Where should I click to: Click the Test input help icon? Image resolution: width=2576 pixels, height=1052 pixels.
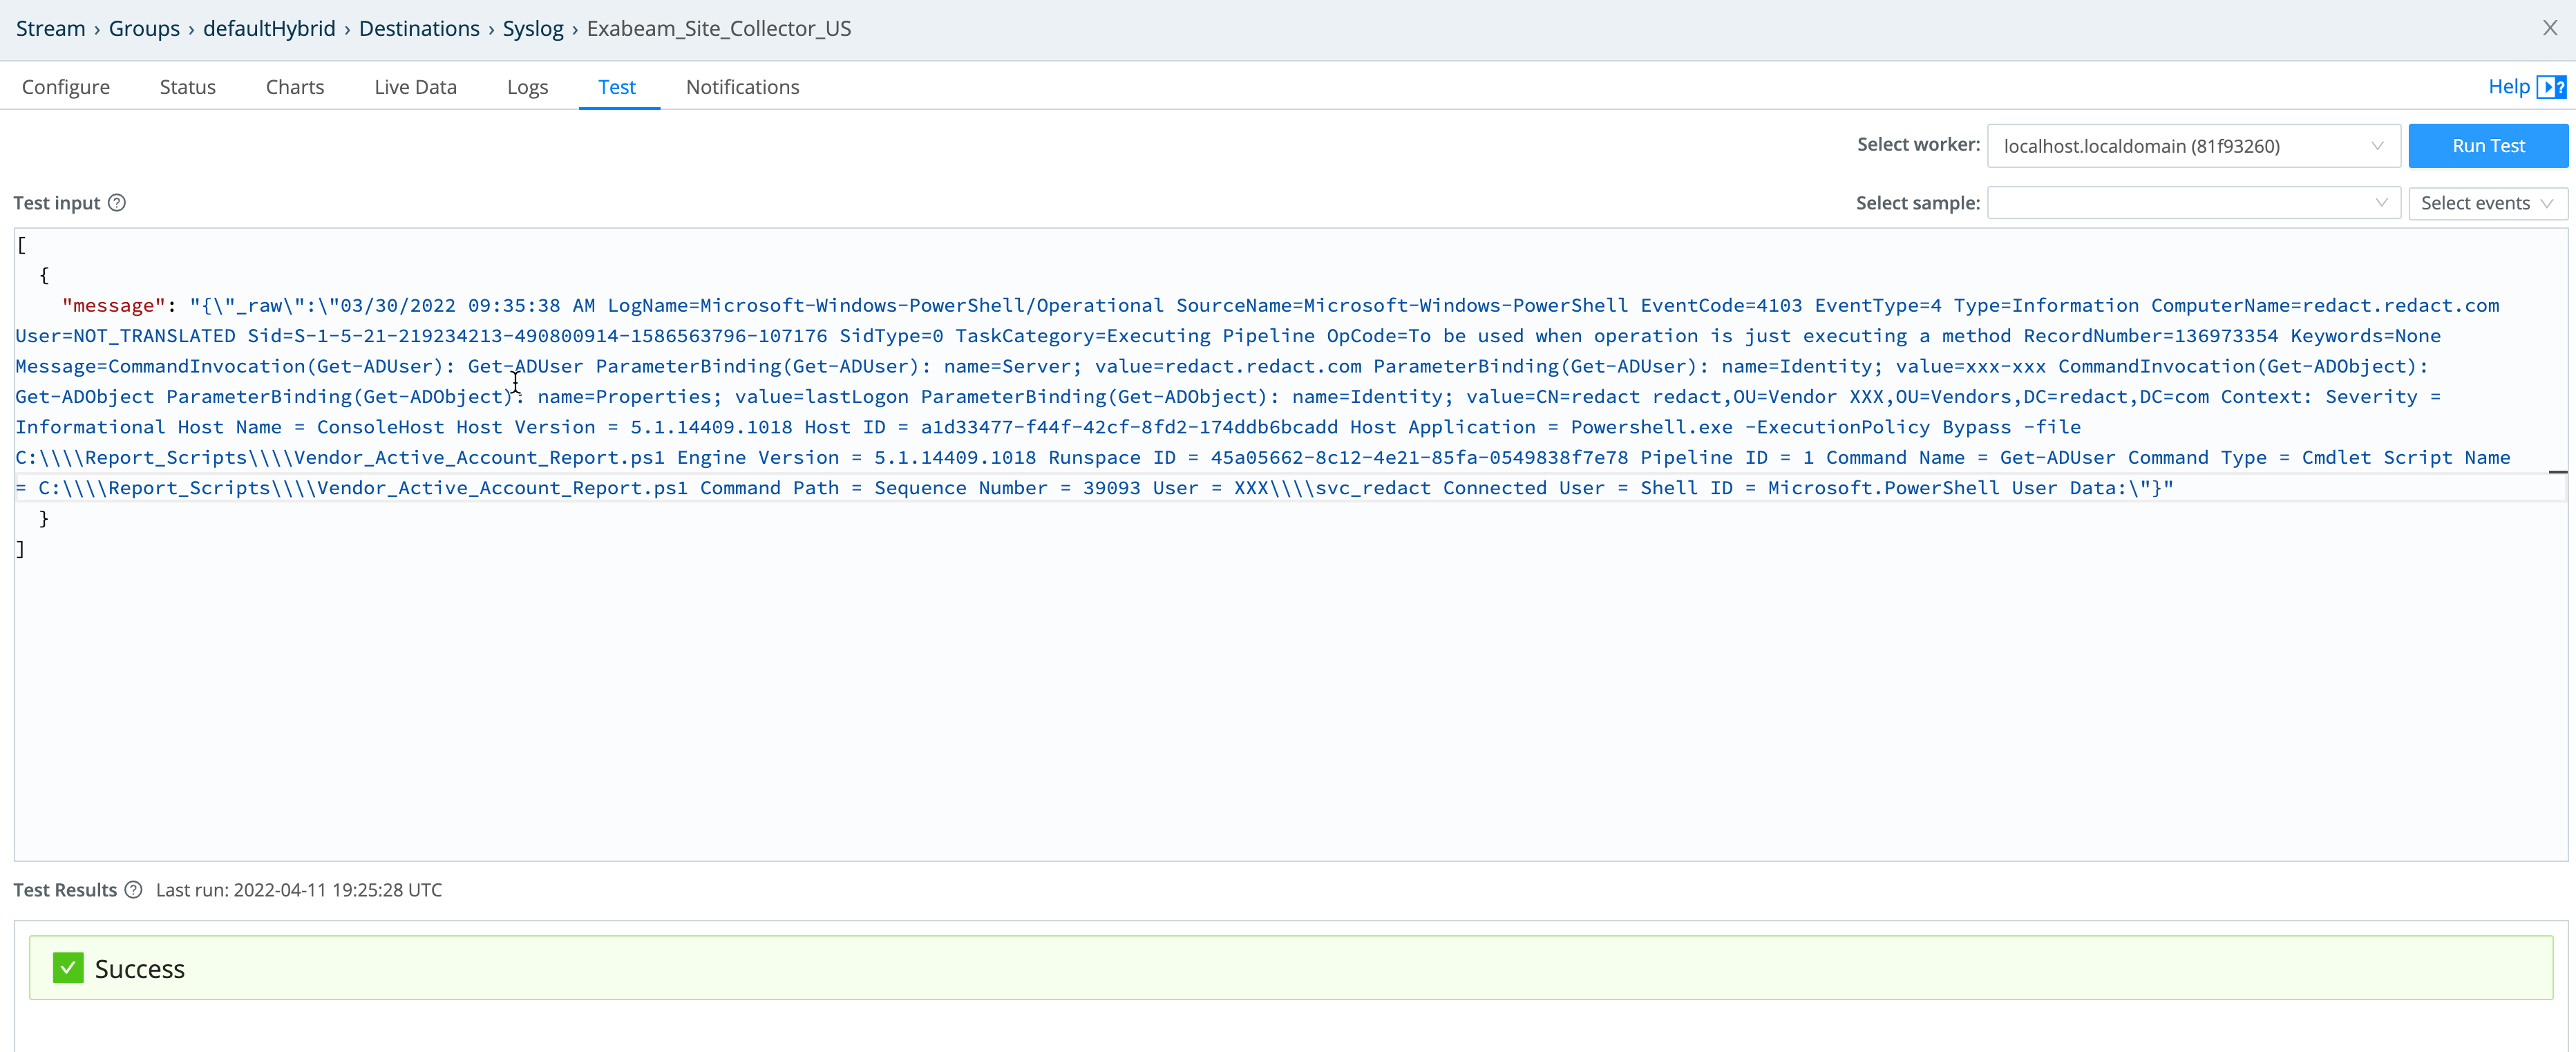coord(117,202)
